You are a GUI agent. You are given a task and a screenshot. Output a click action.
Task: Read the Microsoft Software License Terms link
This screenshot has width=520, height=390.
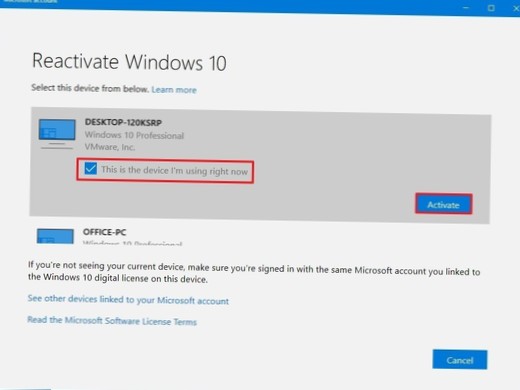tap(112, 321)
